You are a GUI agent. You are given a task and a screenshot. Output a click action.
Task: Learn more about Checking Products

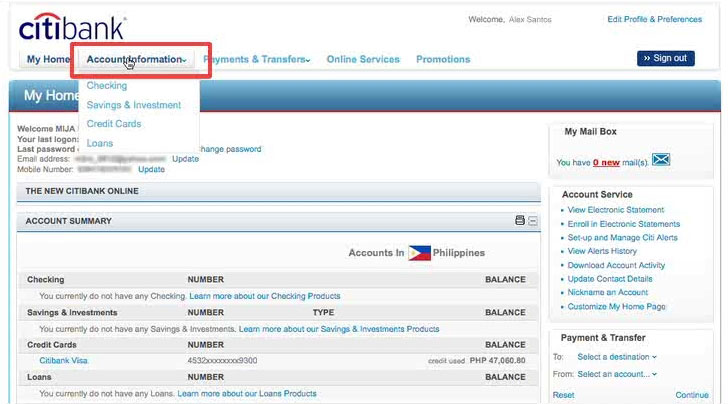coord(265,296)
